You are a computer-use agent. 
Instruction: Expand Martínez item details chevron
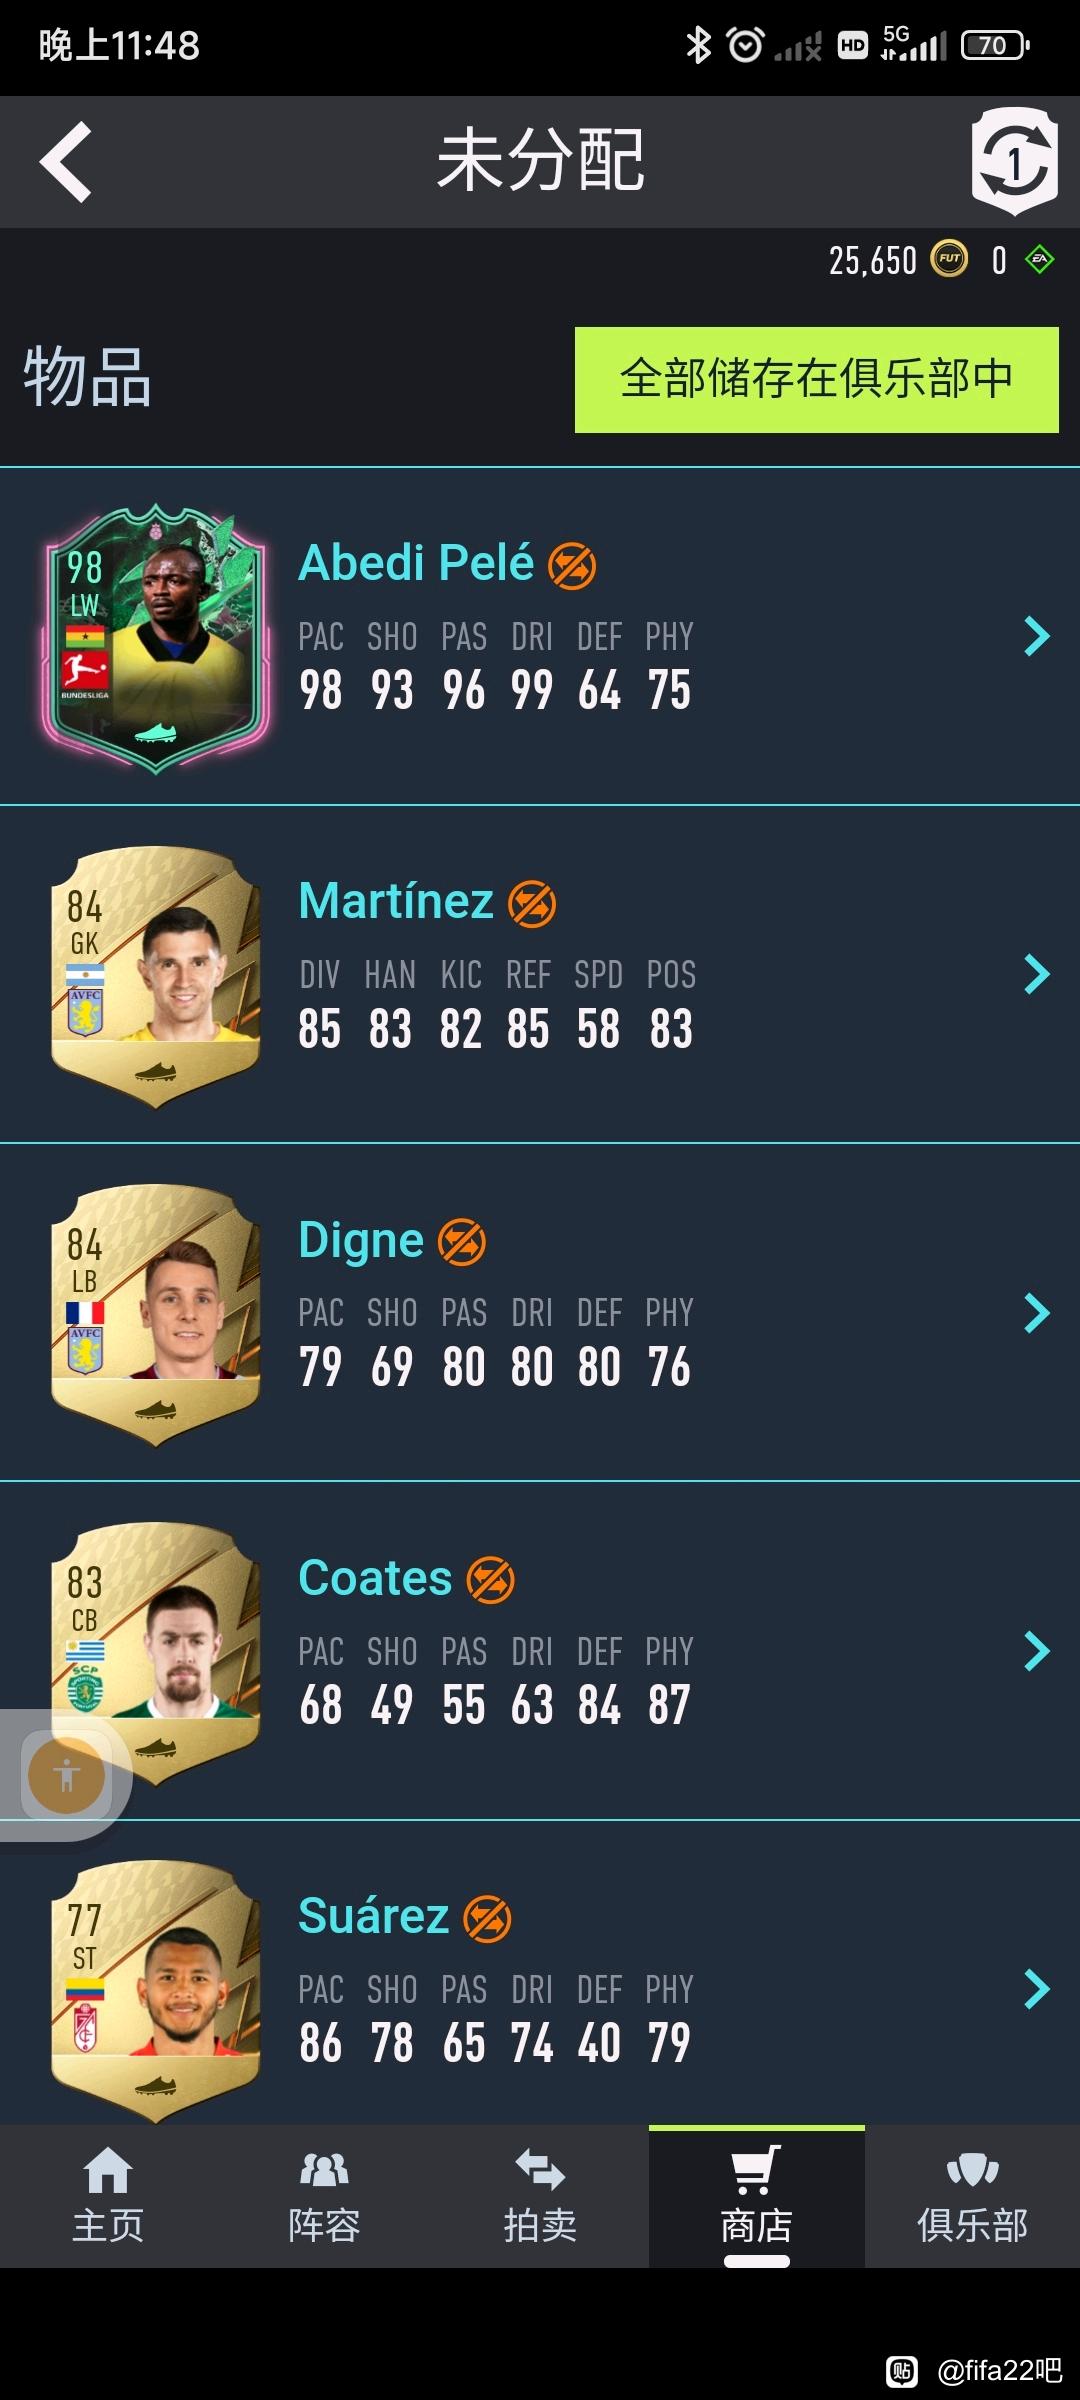(1038, 974)
